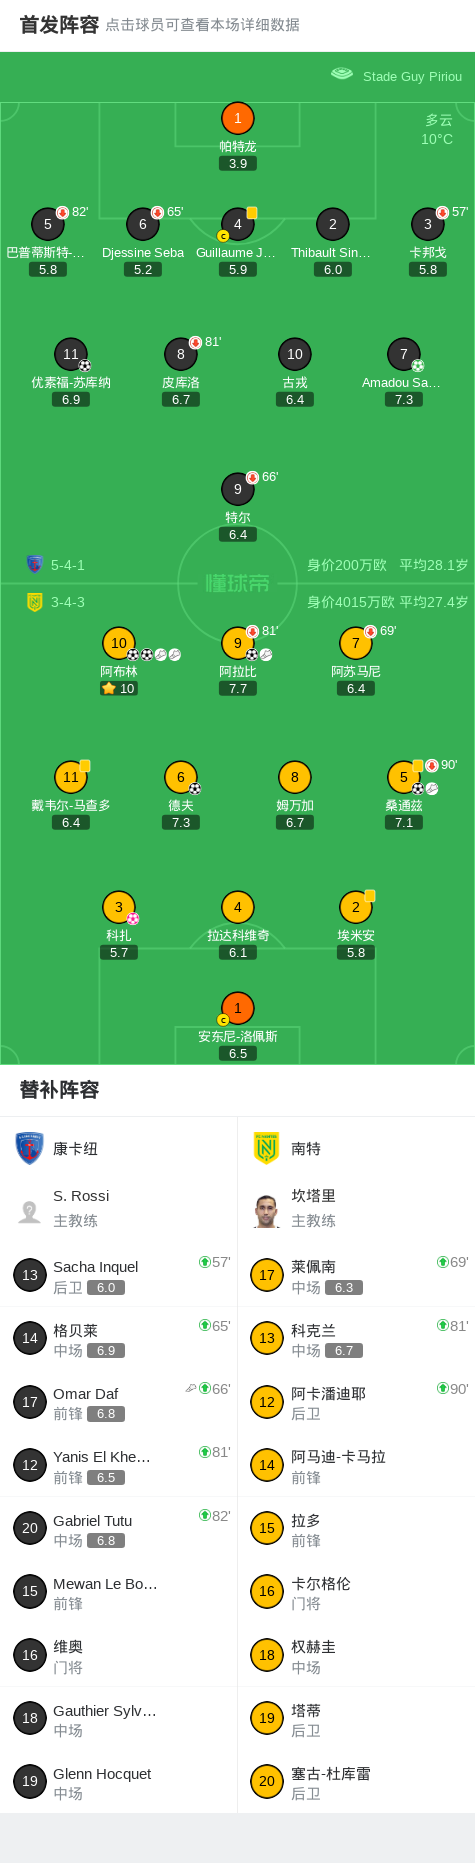Open 安东尼-洛佩斯 goalkeeper icon

(x=237, y=1008)
